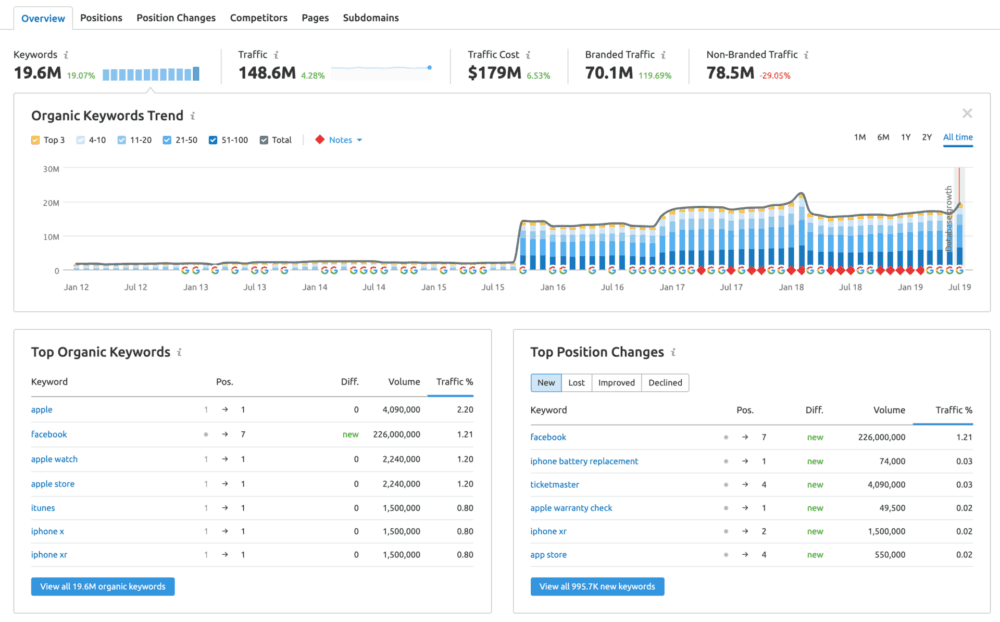Image resolution: width=1000 pixels, height=622 pixels.
Task: Select the 1M time range
Action: [860, 137]
